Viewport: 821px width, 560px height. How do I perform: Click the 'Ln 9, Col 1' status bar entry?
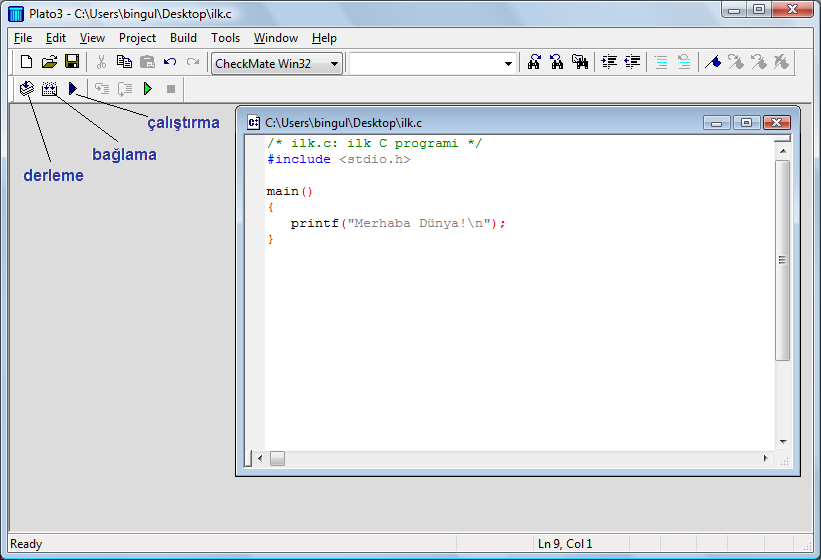point(565,544)
